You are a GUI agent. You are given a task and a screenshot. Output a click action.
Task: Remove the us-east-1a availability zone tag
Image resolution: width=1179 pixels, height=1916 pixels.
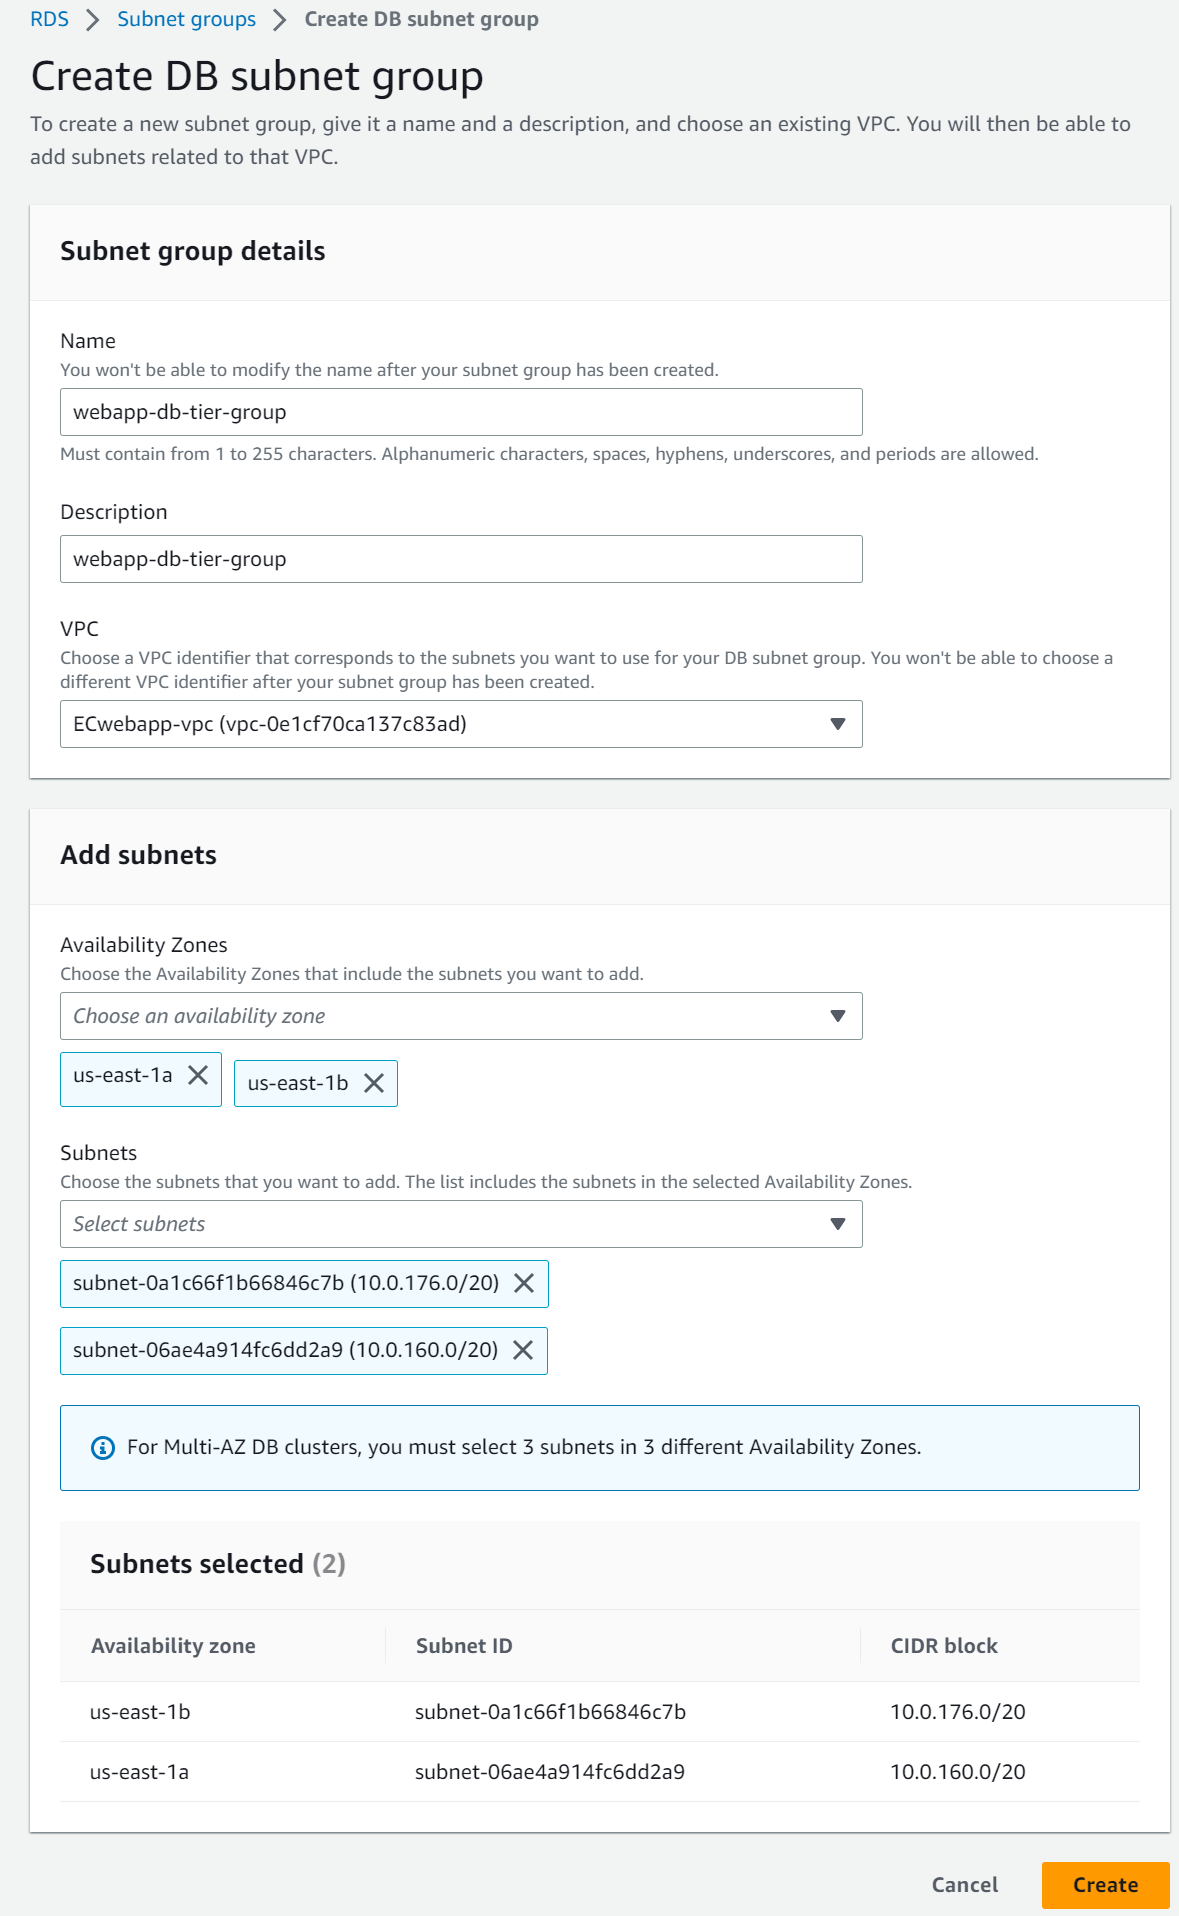(198, 1075)
